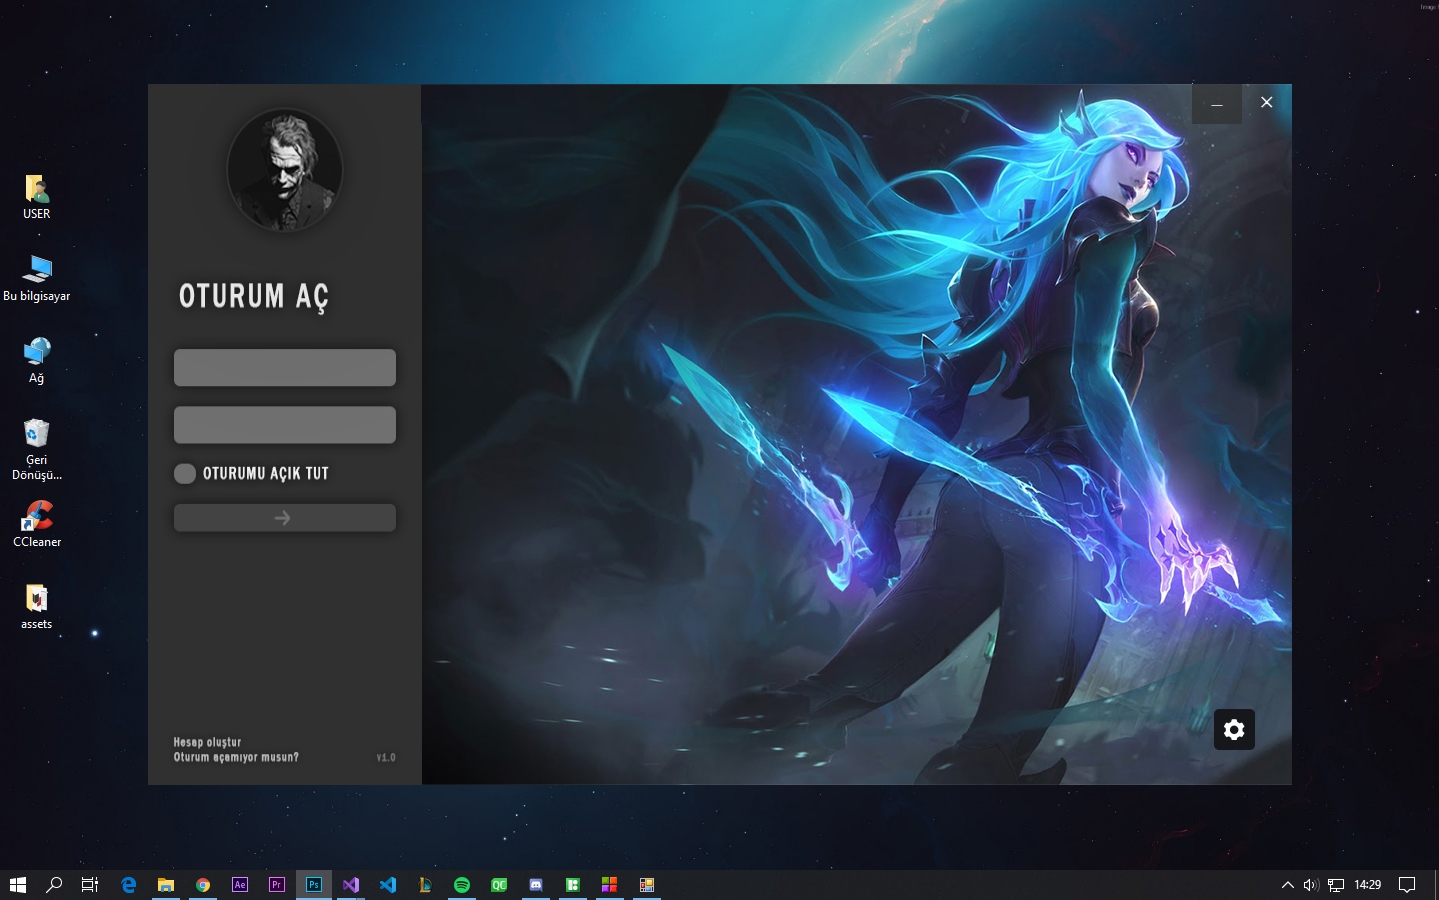
Task: Click the login arrow button
Action: coord(285,518)
